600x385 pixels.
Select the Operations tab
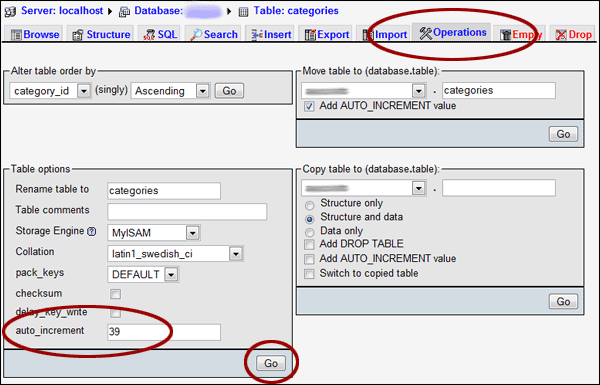coord(452,33)
